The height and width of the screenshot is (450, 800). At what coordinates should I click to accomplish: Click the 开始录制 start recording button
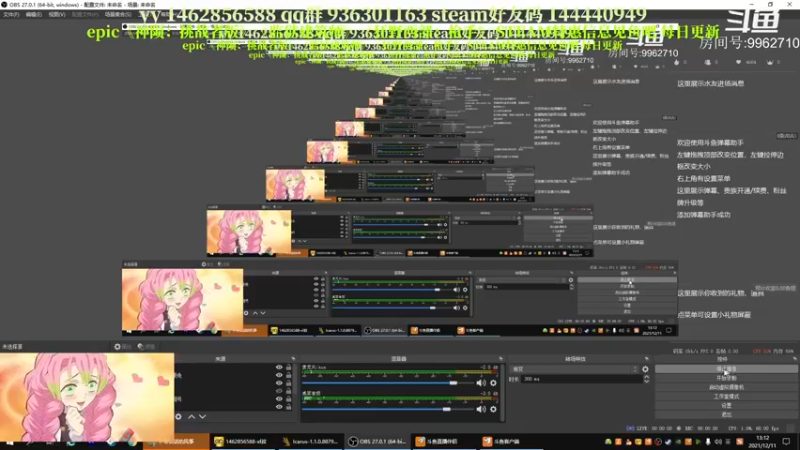pyautogui.click(x=726, y=378)
